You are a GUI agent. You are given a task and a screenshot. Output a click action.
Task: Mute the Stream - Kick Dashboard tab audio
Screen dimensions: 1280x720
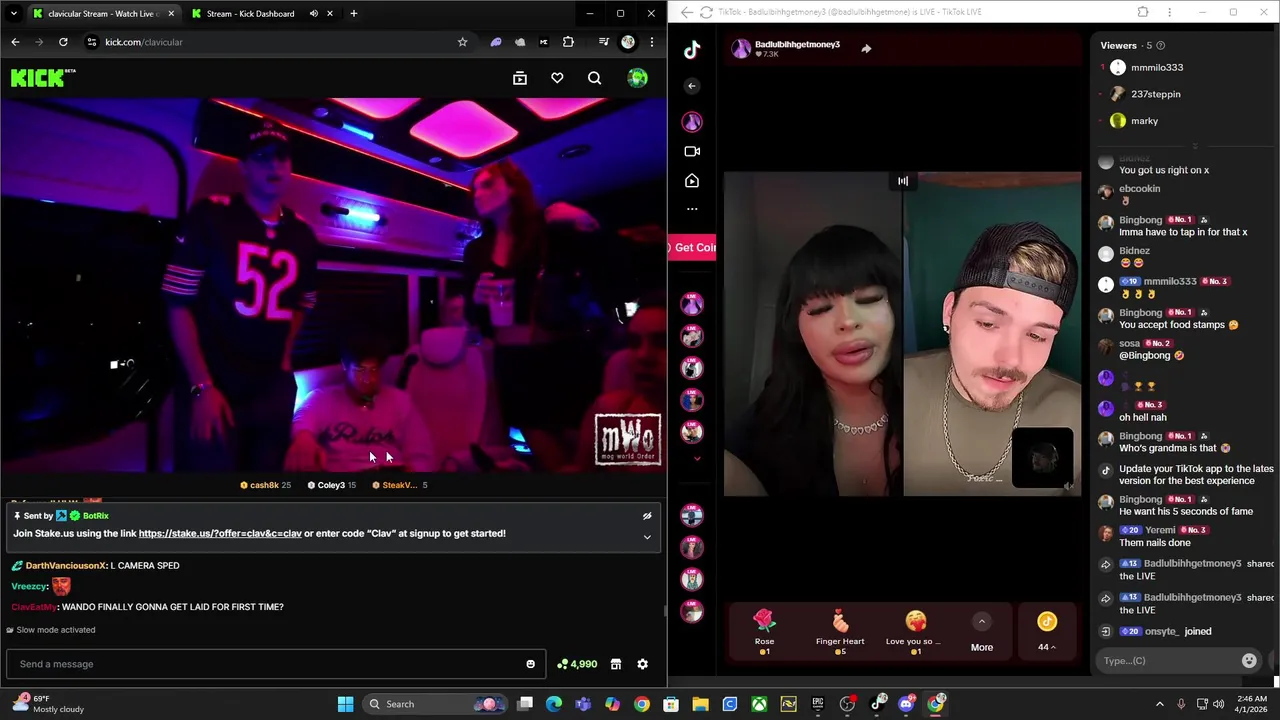coord(314,13)
